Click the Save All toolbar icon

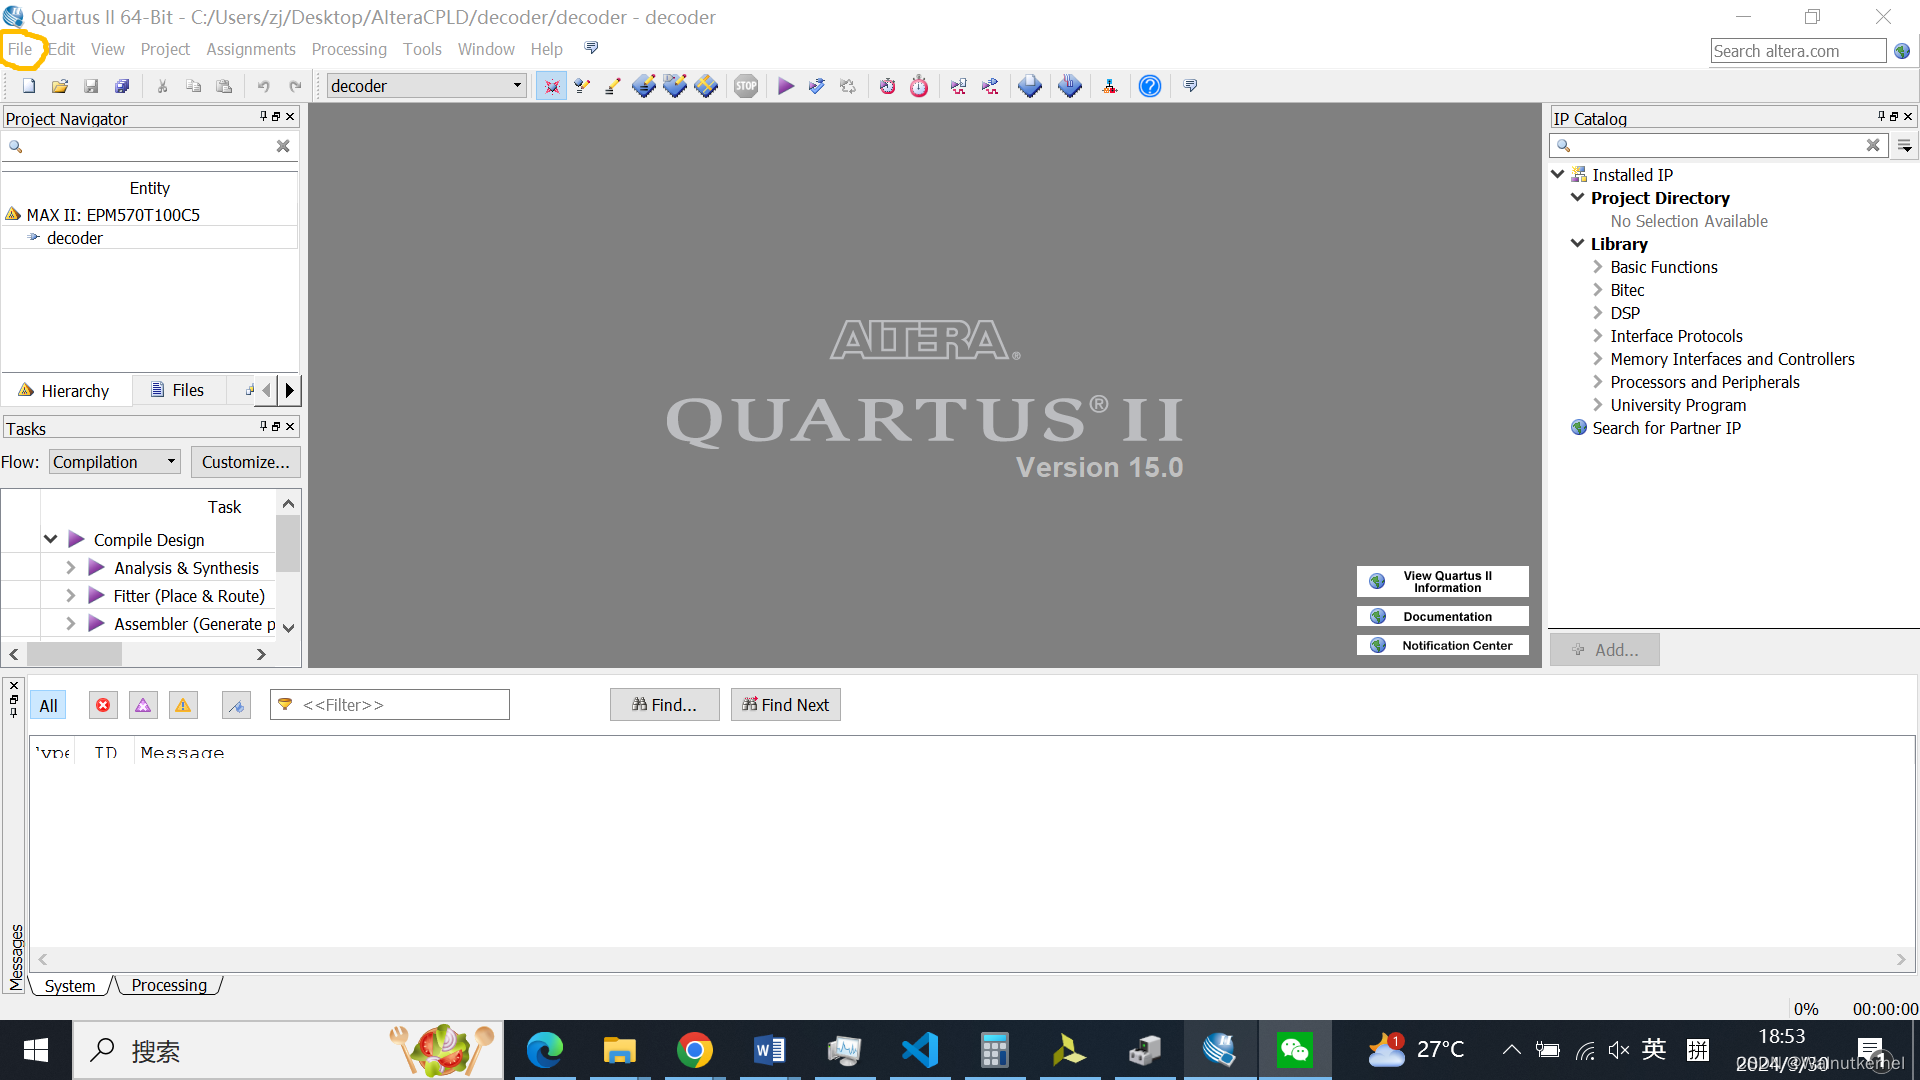(x=122, y=86)
